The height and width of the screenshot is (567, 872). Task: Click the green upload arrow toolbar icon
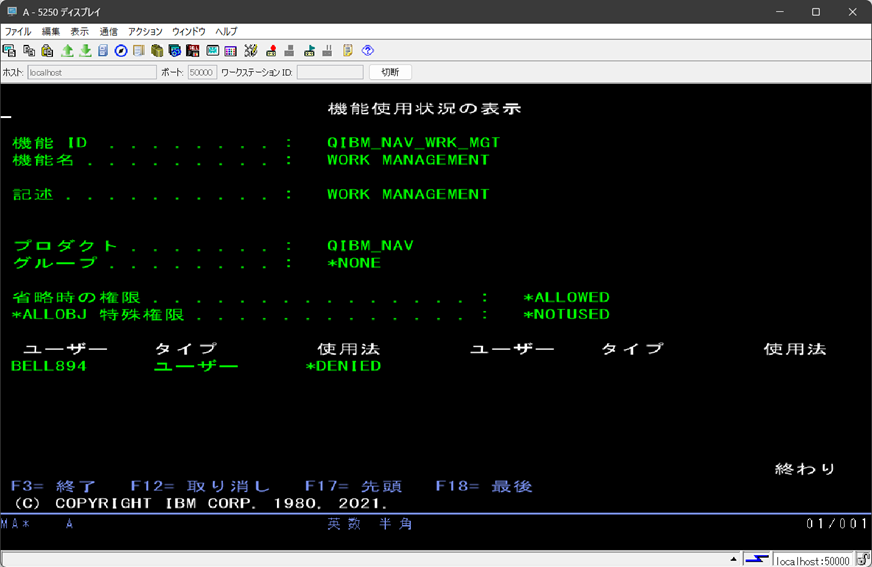(67, 50)
